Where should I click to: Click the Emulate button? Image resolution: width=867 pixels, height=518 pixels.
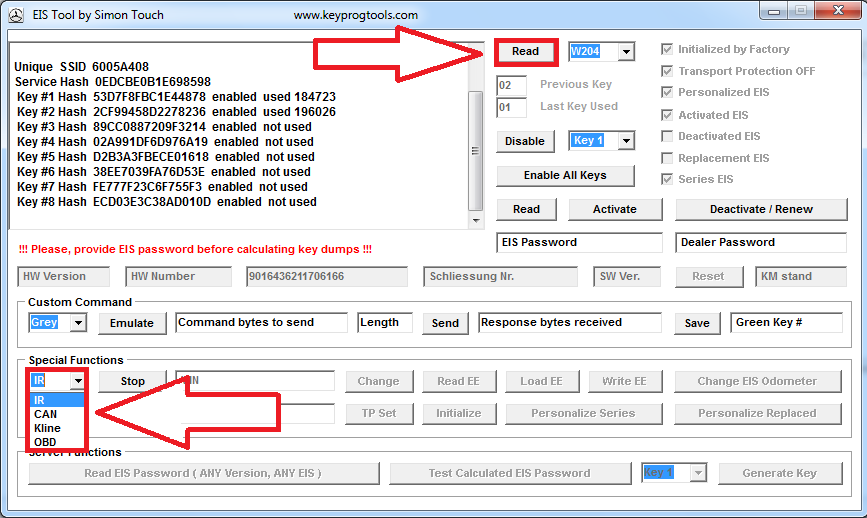coord(132,323)
